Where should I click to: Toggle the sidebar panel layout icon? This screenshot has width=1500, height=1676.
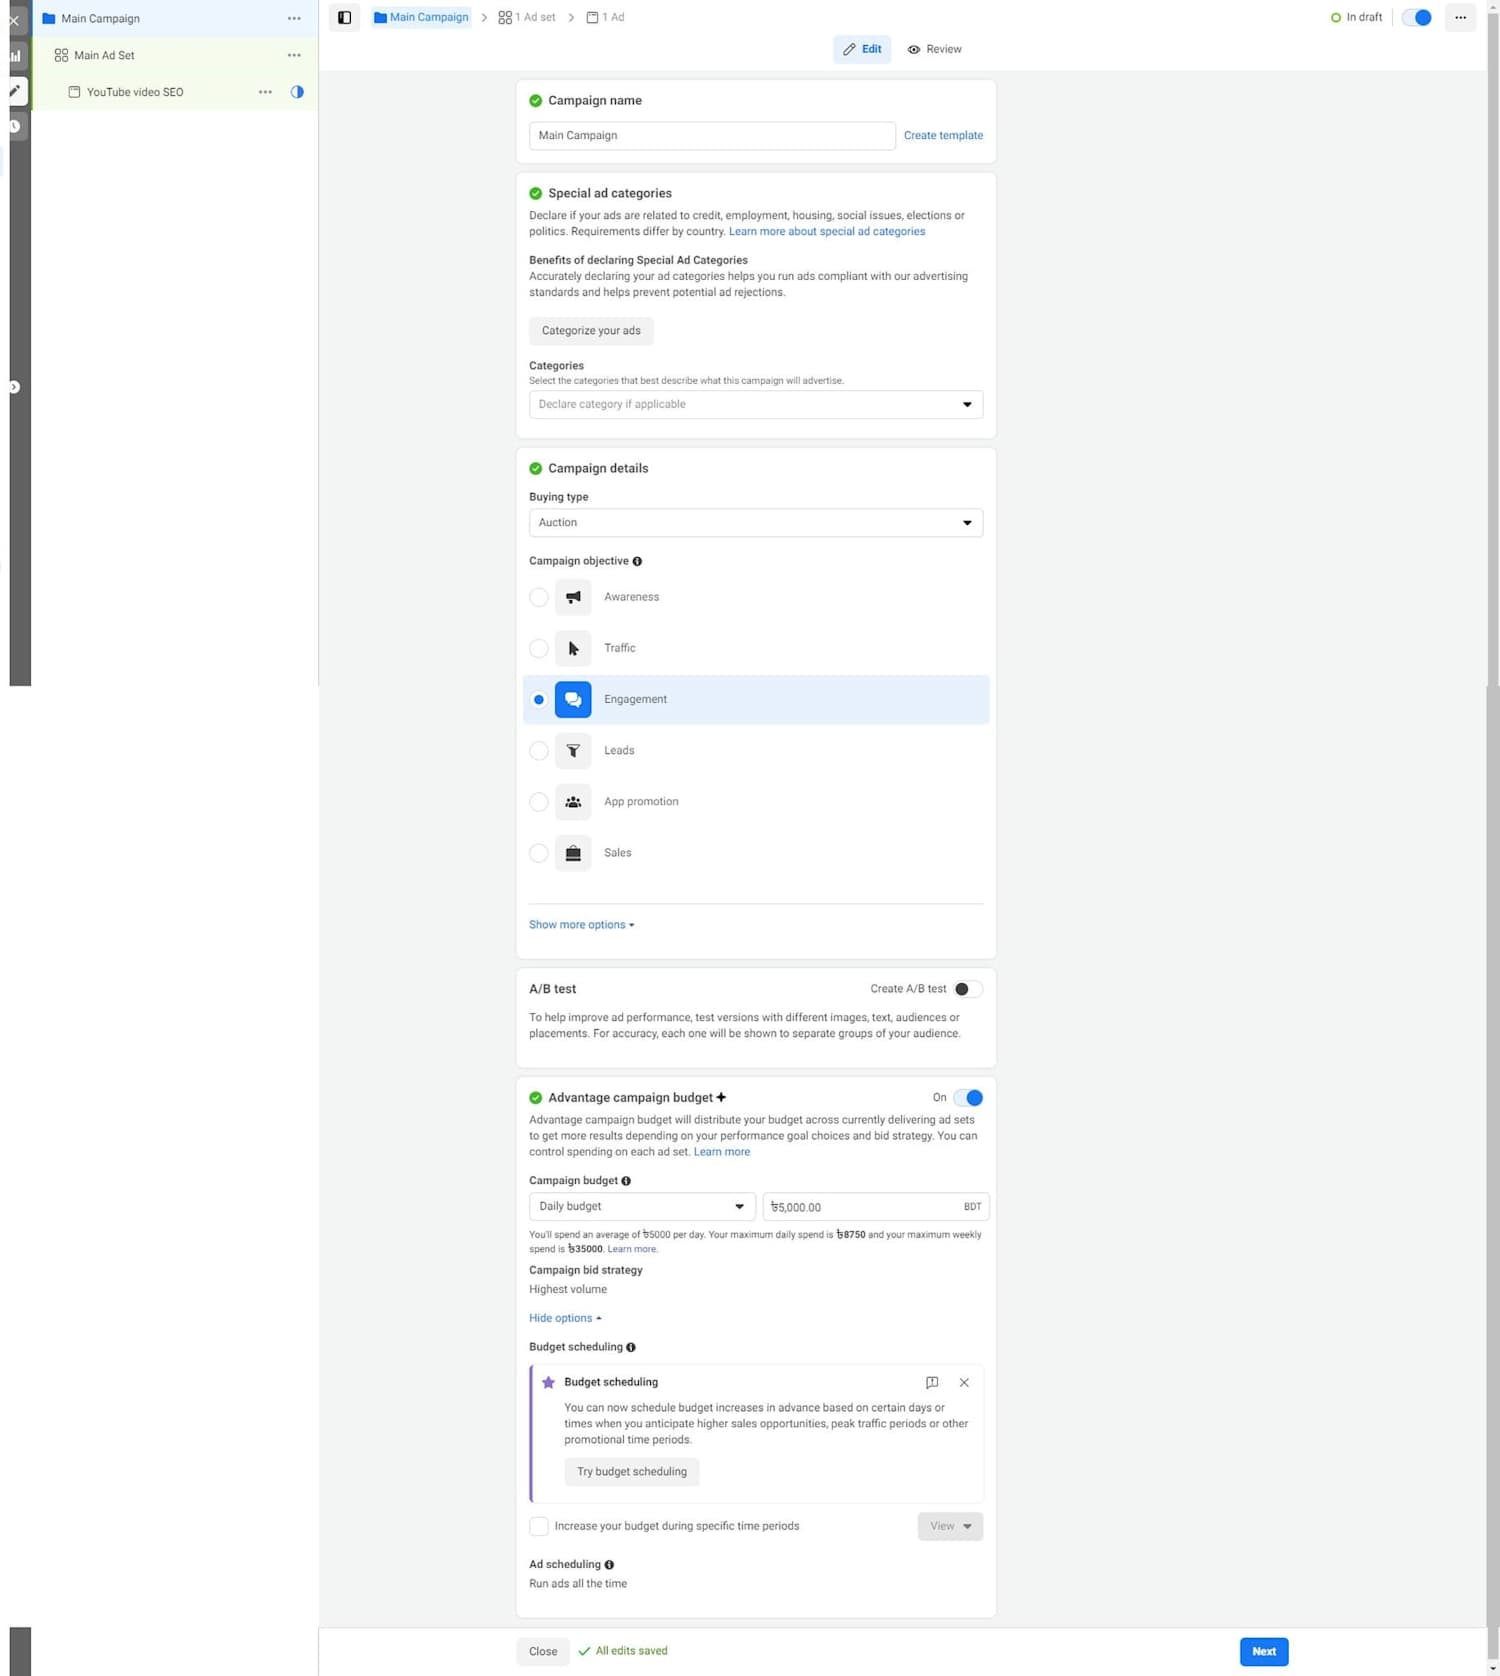344,17
